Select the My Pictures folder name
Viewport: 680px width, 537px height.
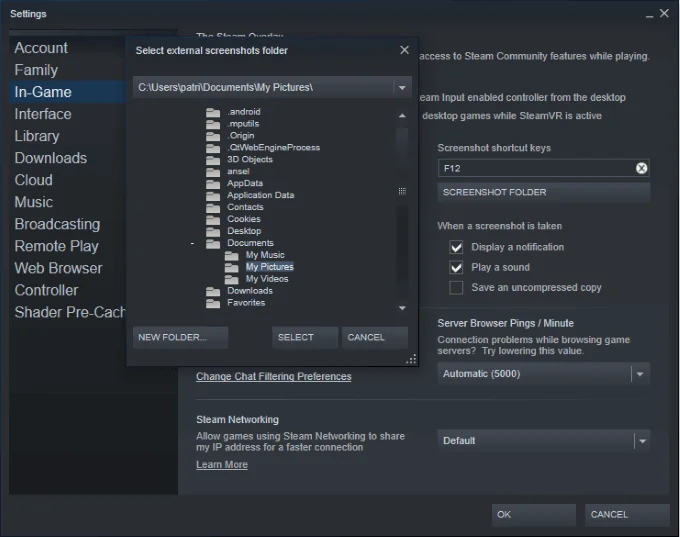click(x=270, y=267)
